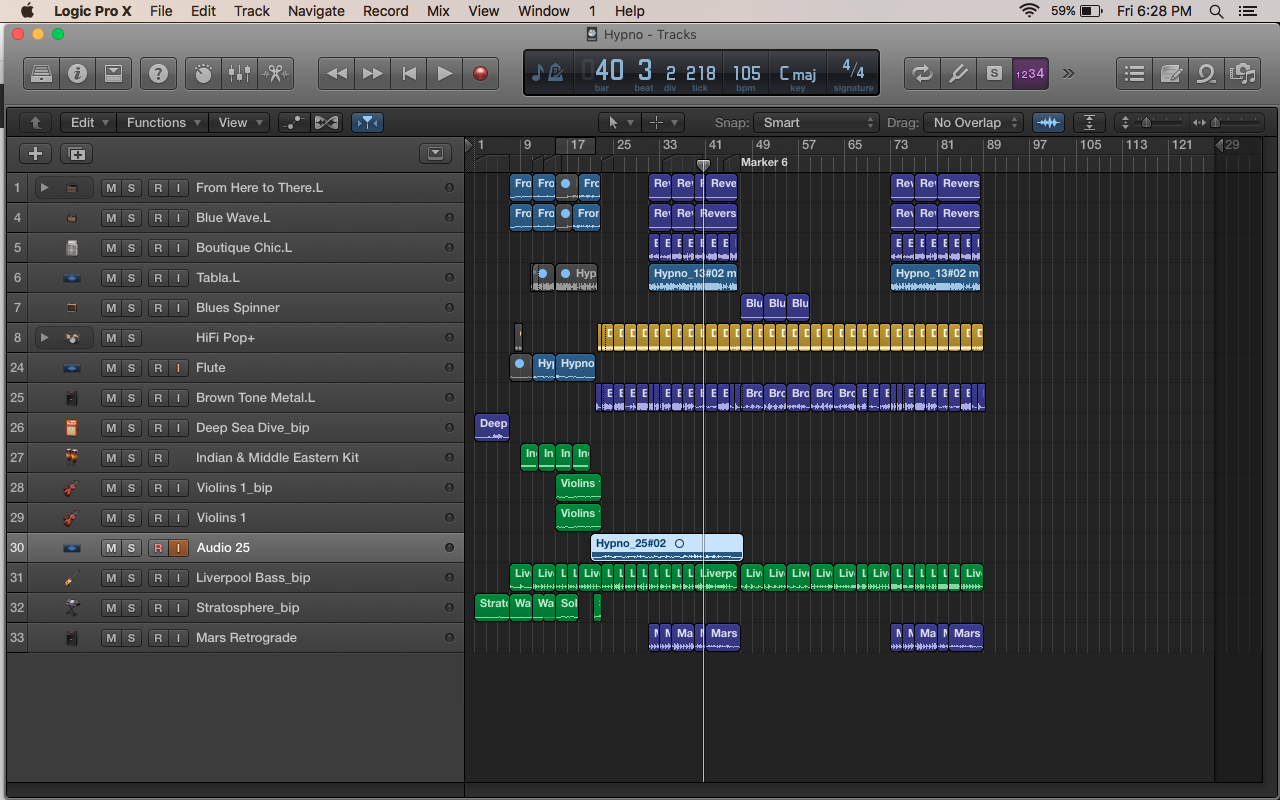Toggle the Solo mode button in the control bar
The height and width of the screenshot is (800, 1280).
(994, 73)
